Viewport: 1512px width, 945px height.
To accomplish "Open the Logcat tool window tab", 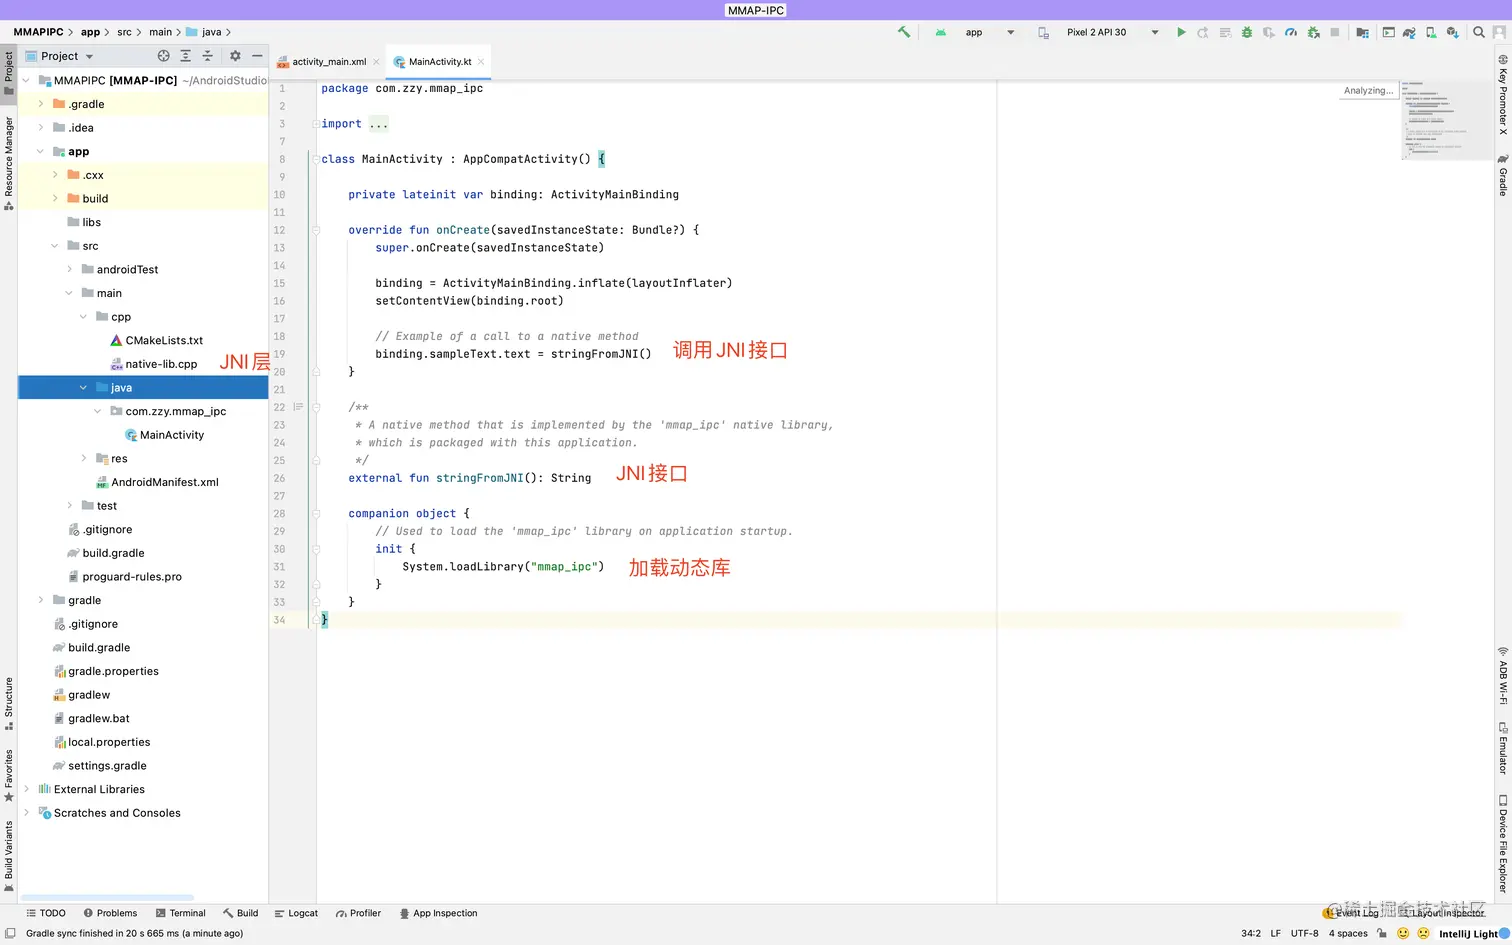I will [296, 913].
